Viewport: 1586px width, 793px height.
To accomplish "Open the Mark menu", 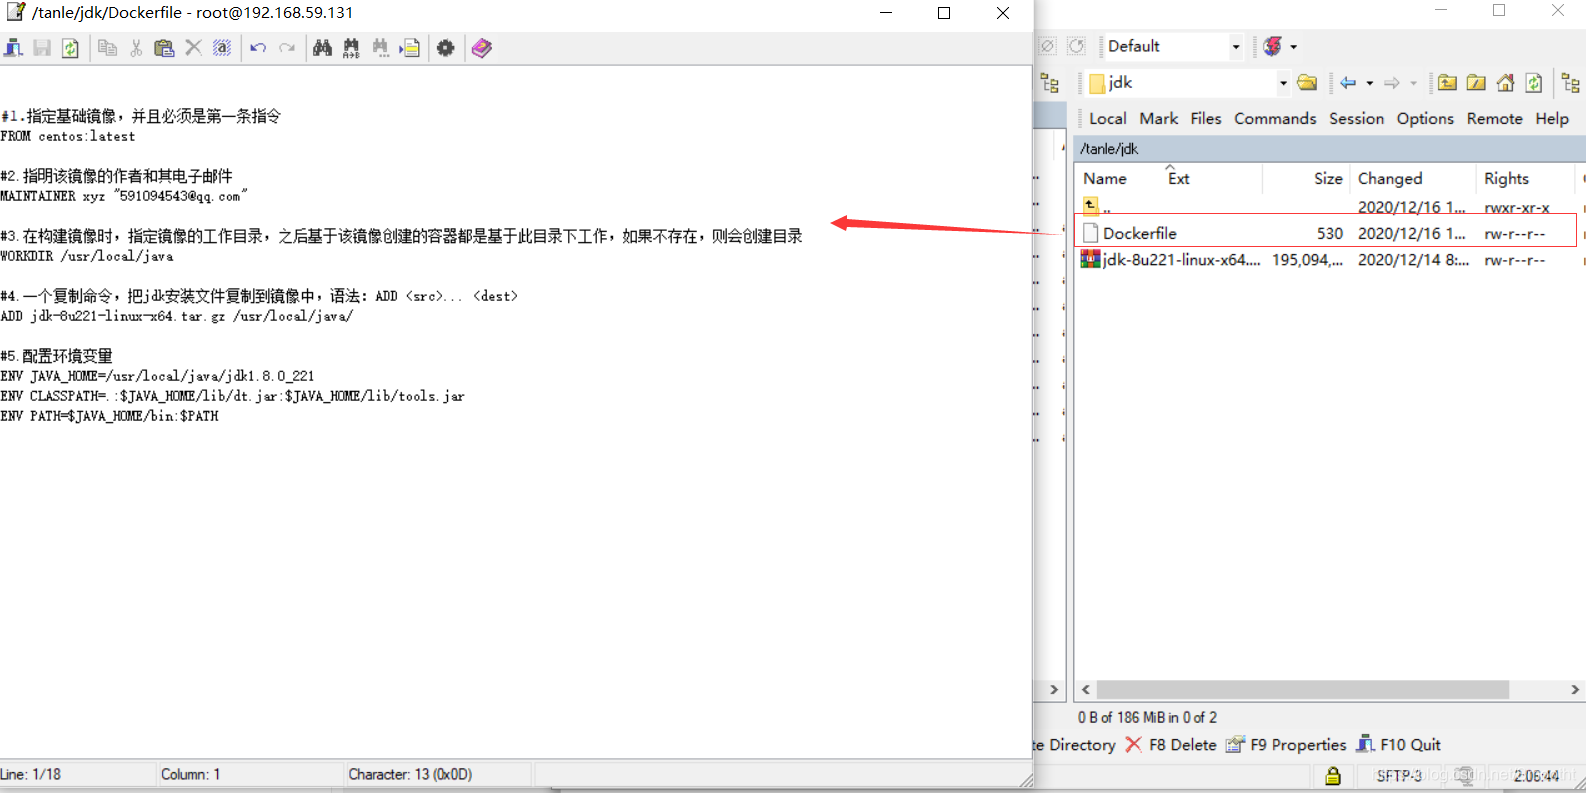I will click(1159, 118).
